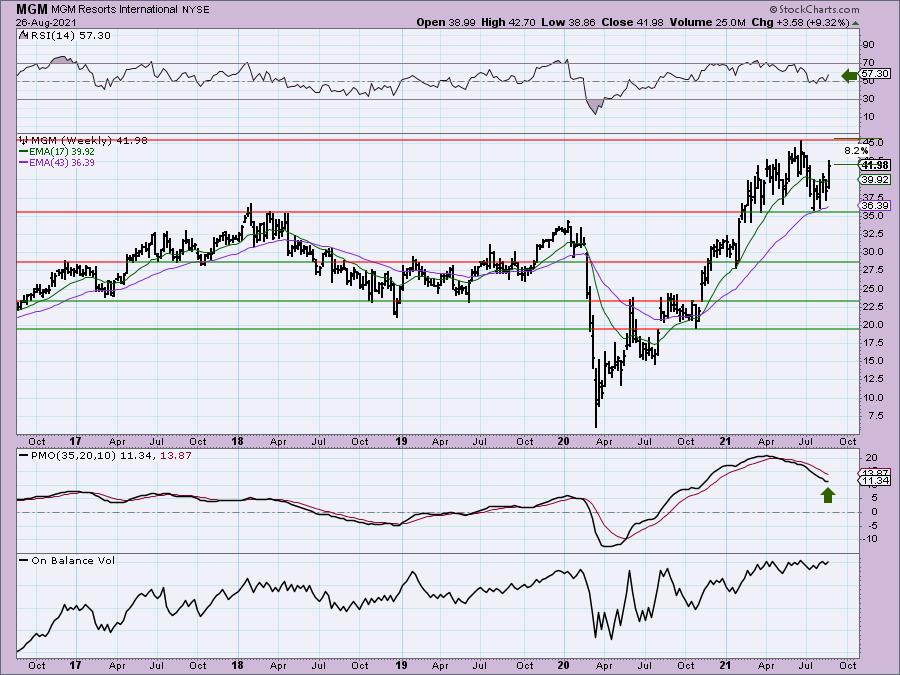Click the MGM (Weekly) 41.98 legend label

click(89, 141)
